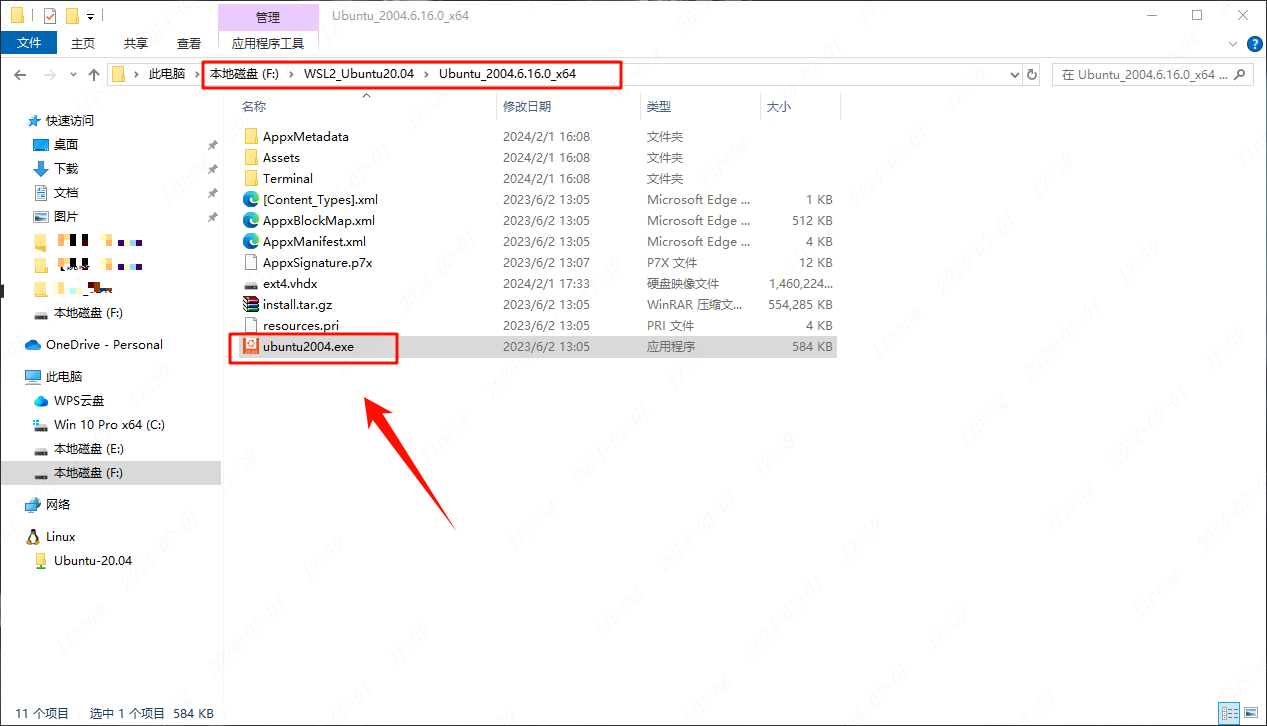Image resolution: width=1267 pixels, height=726 pixels.
Task: Go to WSL2_Ubuntu20.04 breadcrumb folder
Action: tap(359, 74)
